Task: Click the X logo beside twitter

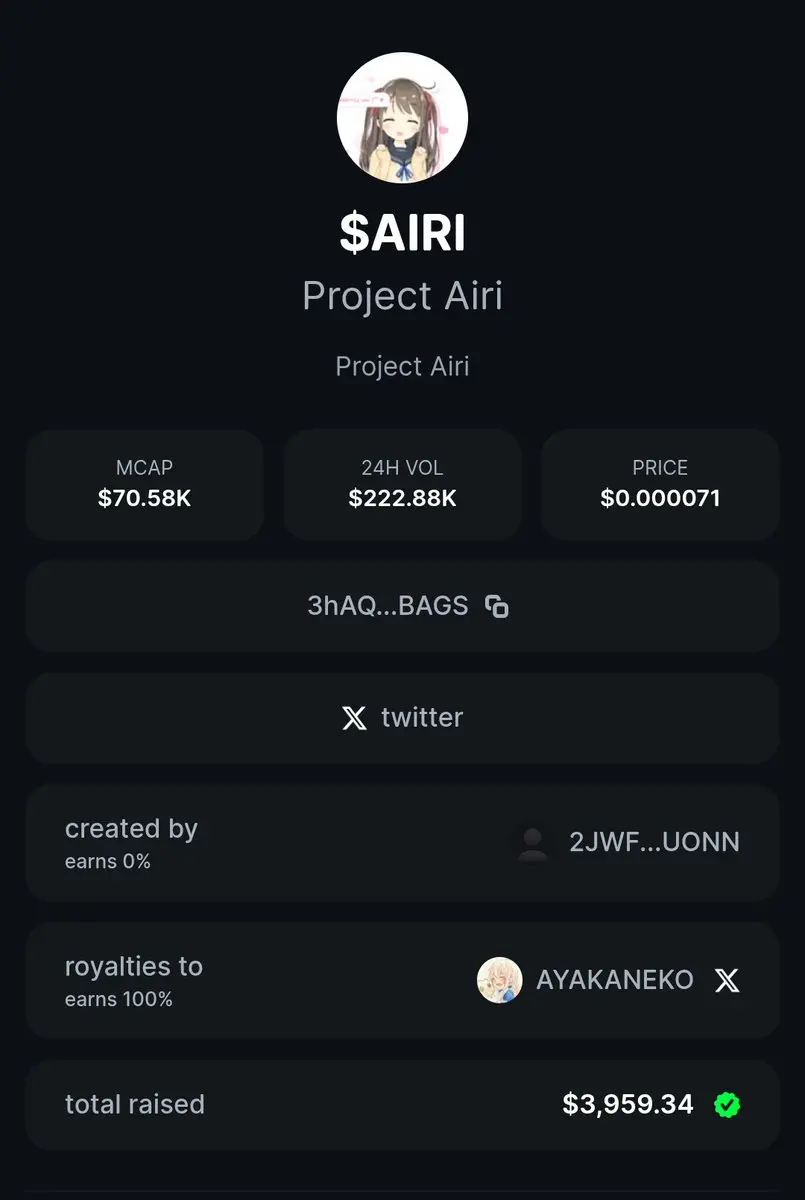Action: tap(354, 718)
